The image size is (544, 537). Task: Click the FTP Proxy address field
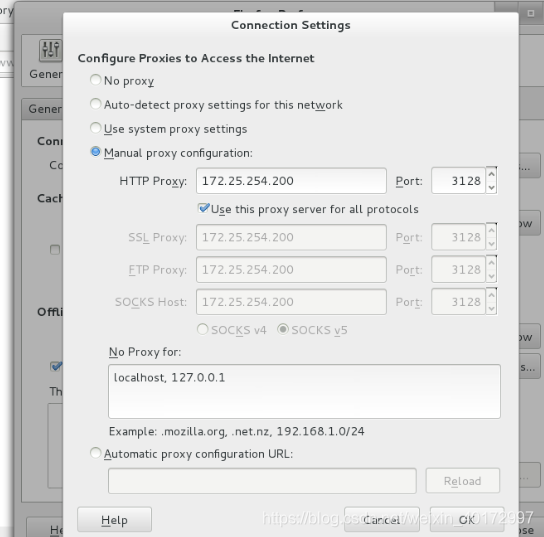pyautogui.click(x=291, y=270)
